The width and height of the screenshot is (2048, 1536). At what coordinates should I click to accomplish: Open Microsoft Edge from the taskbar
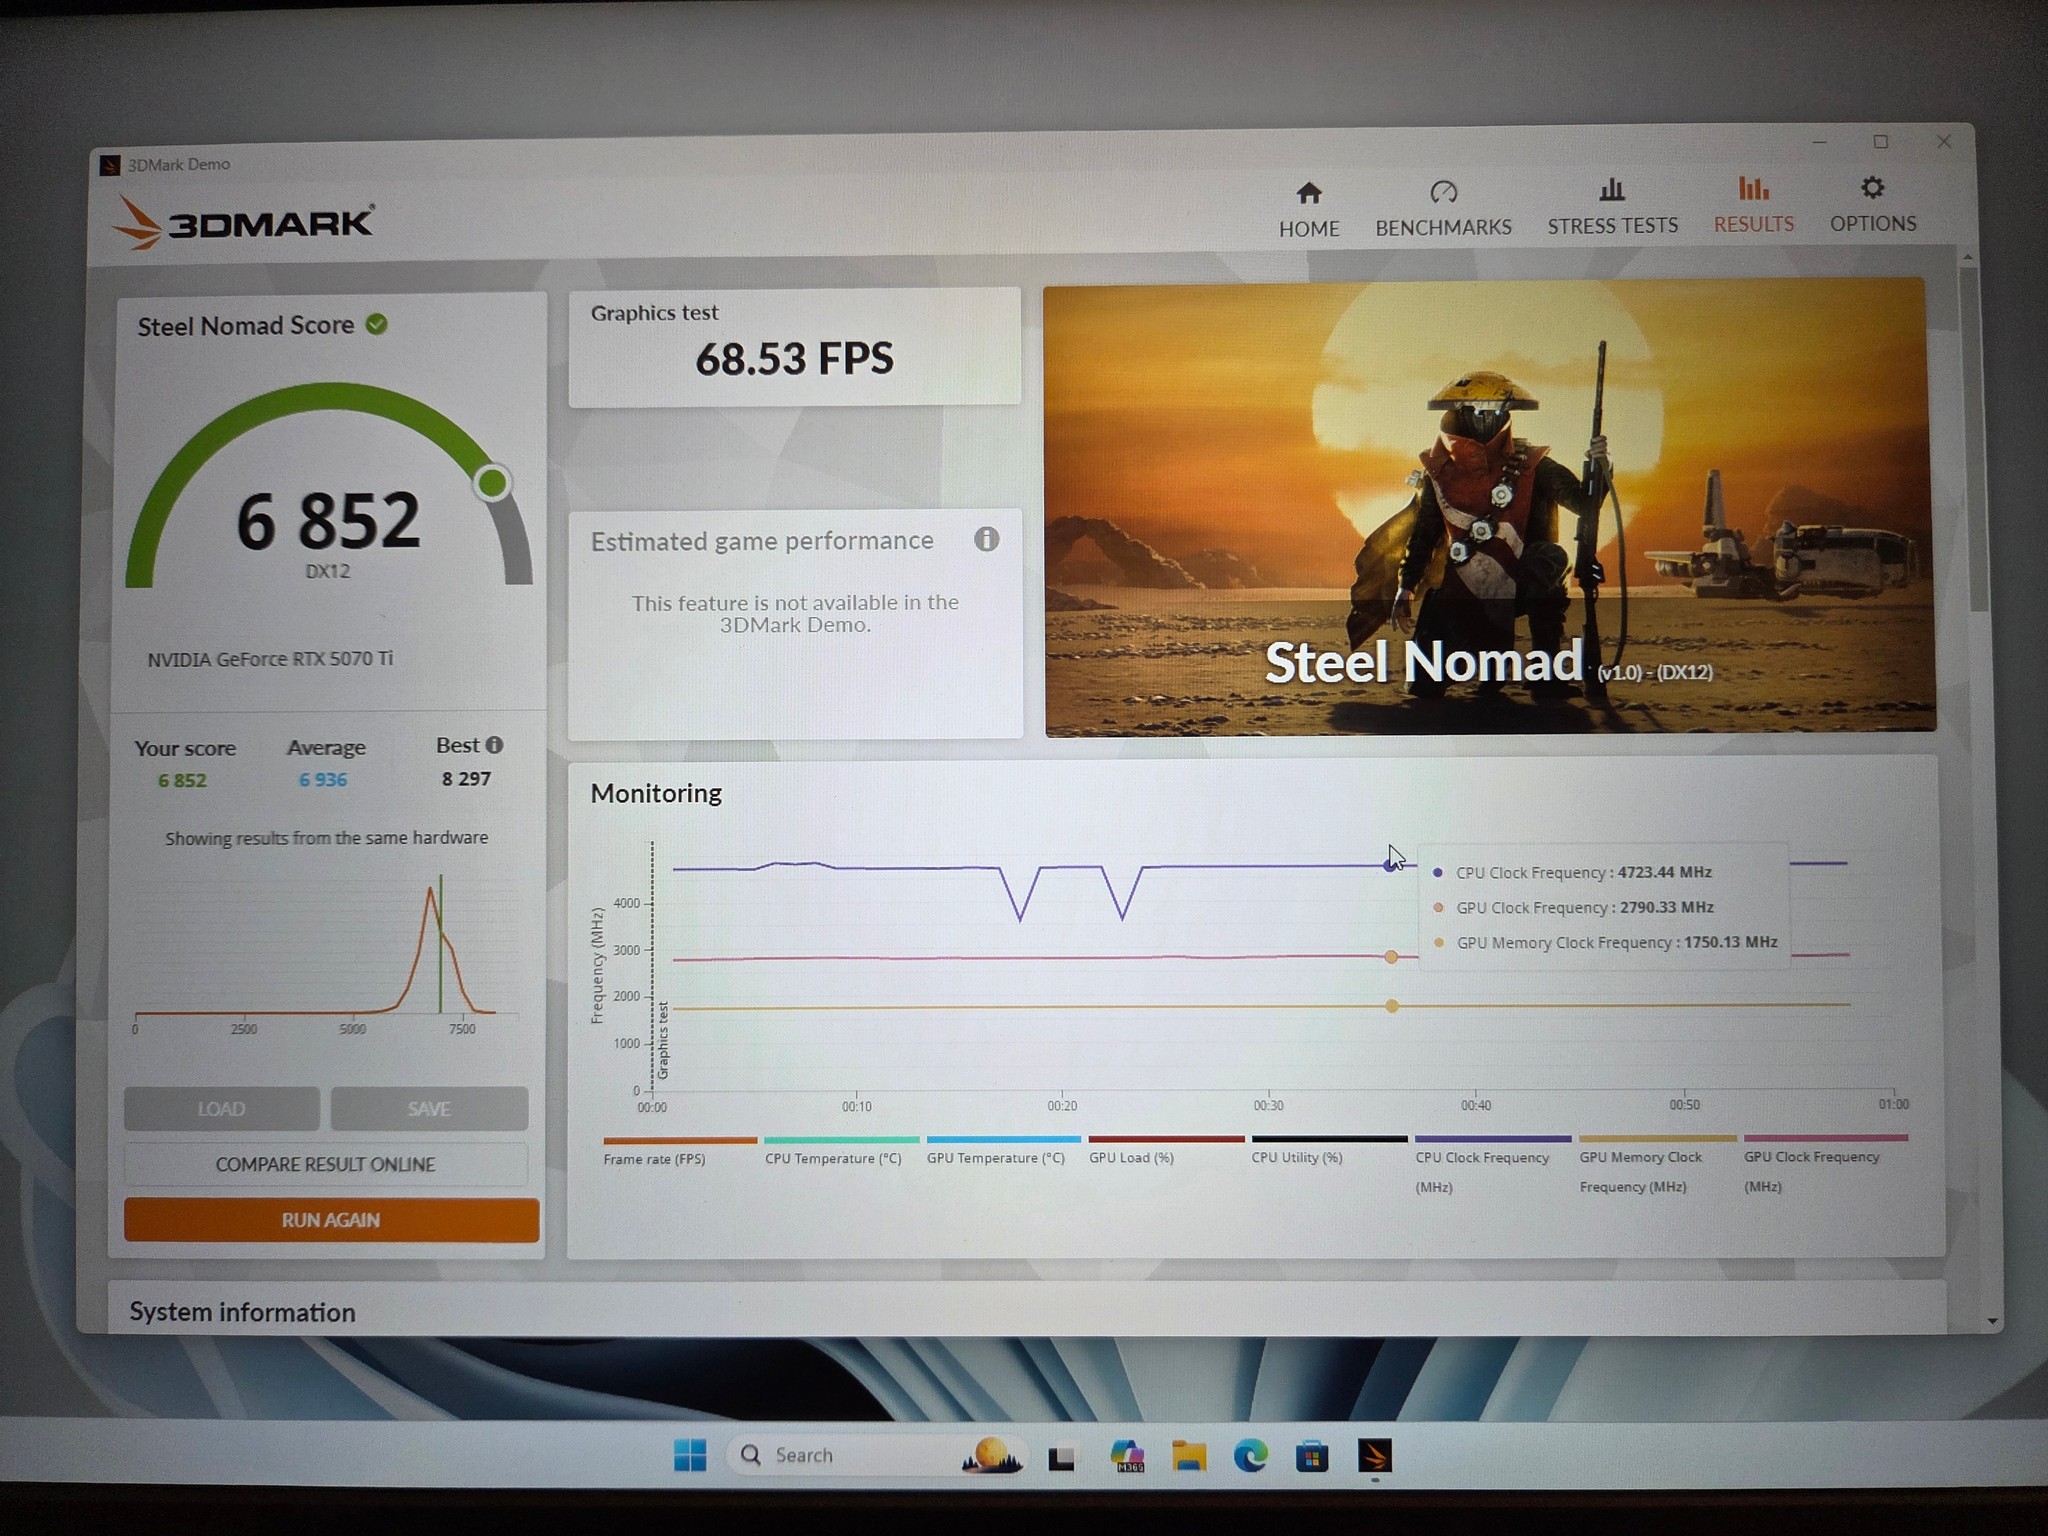1250,1455
